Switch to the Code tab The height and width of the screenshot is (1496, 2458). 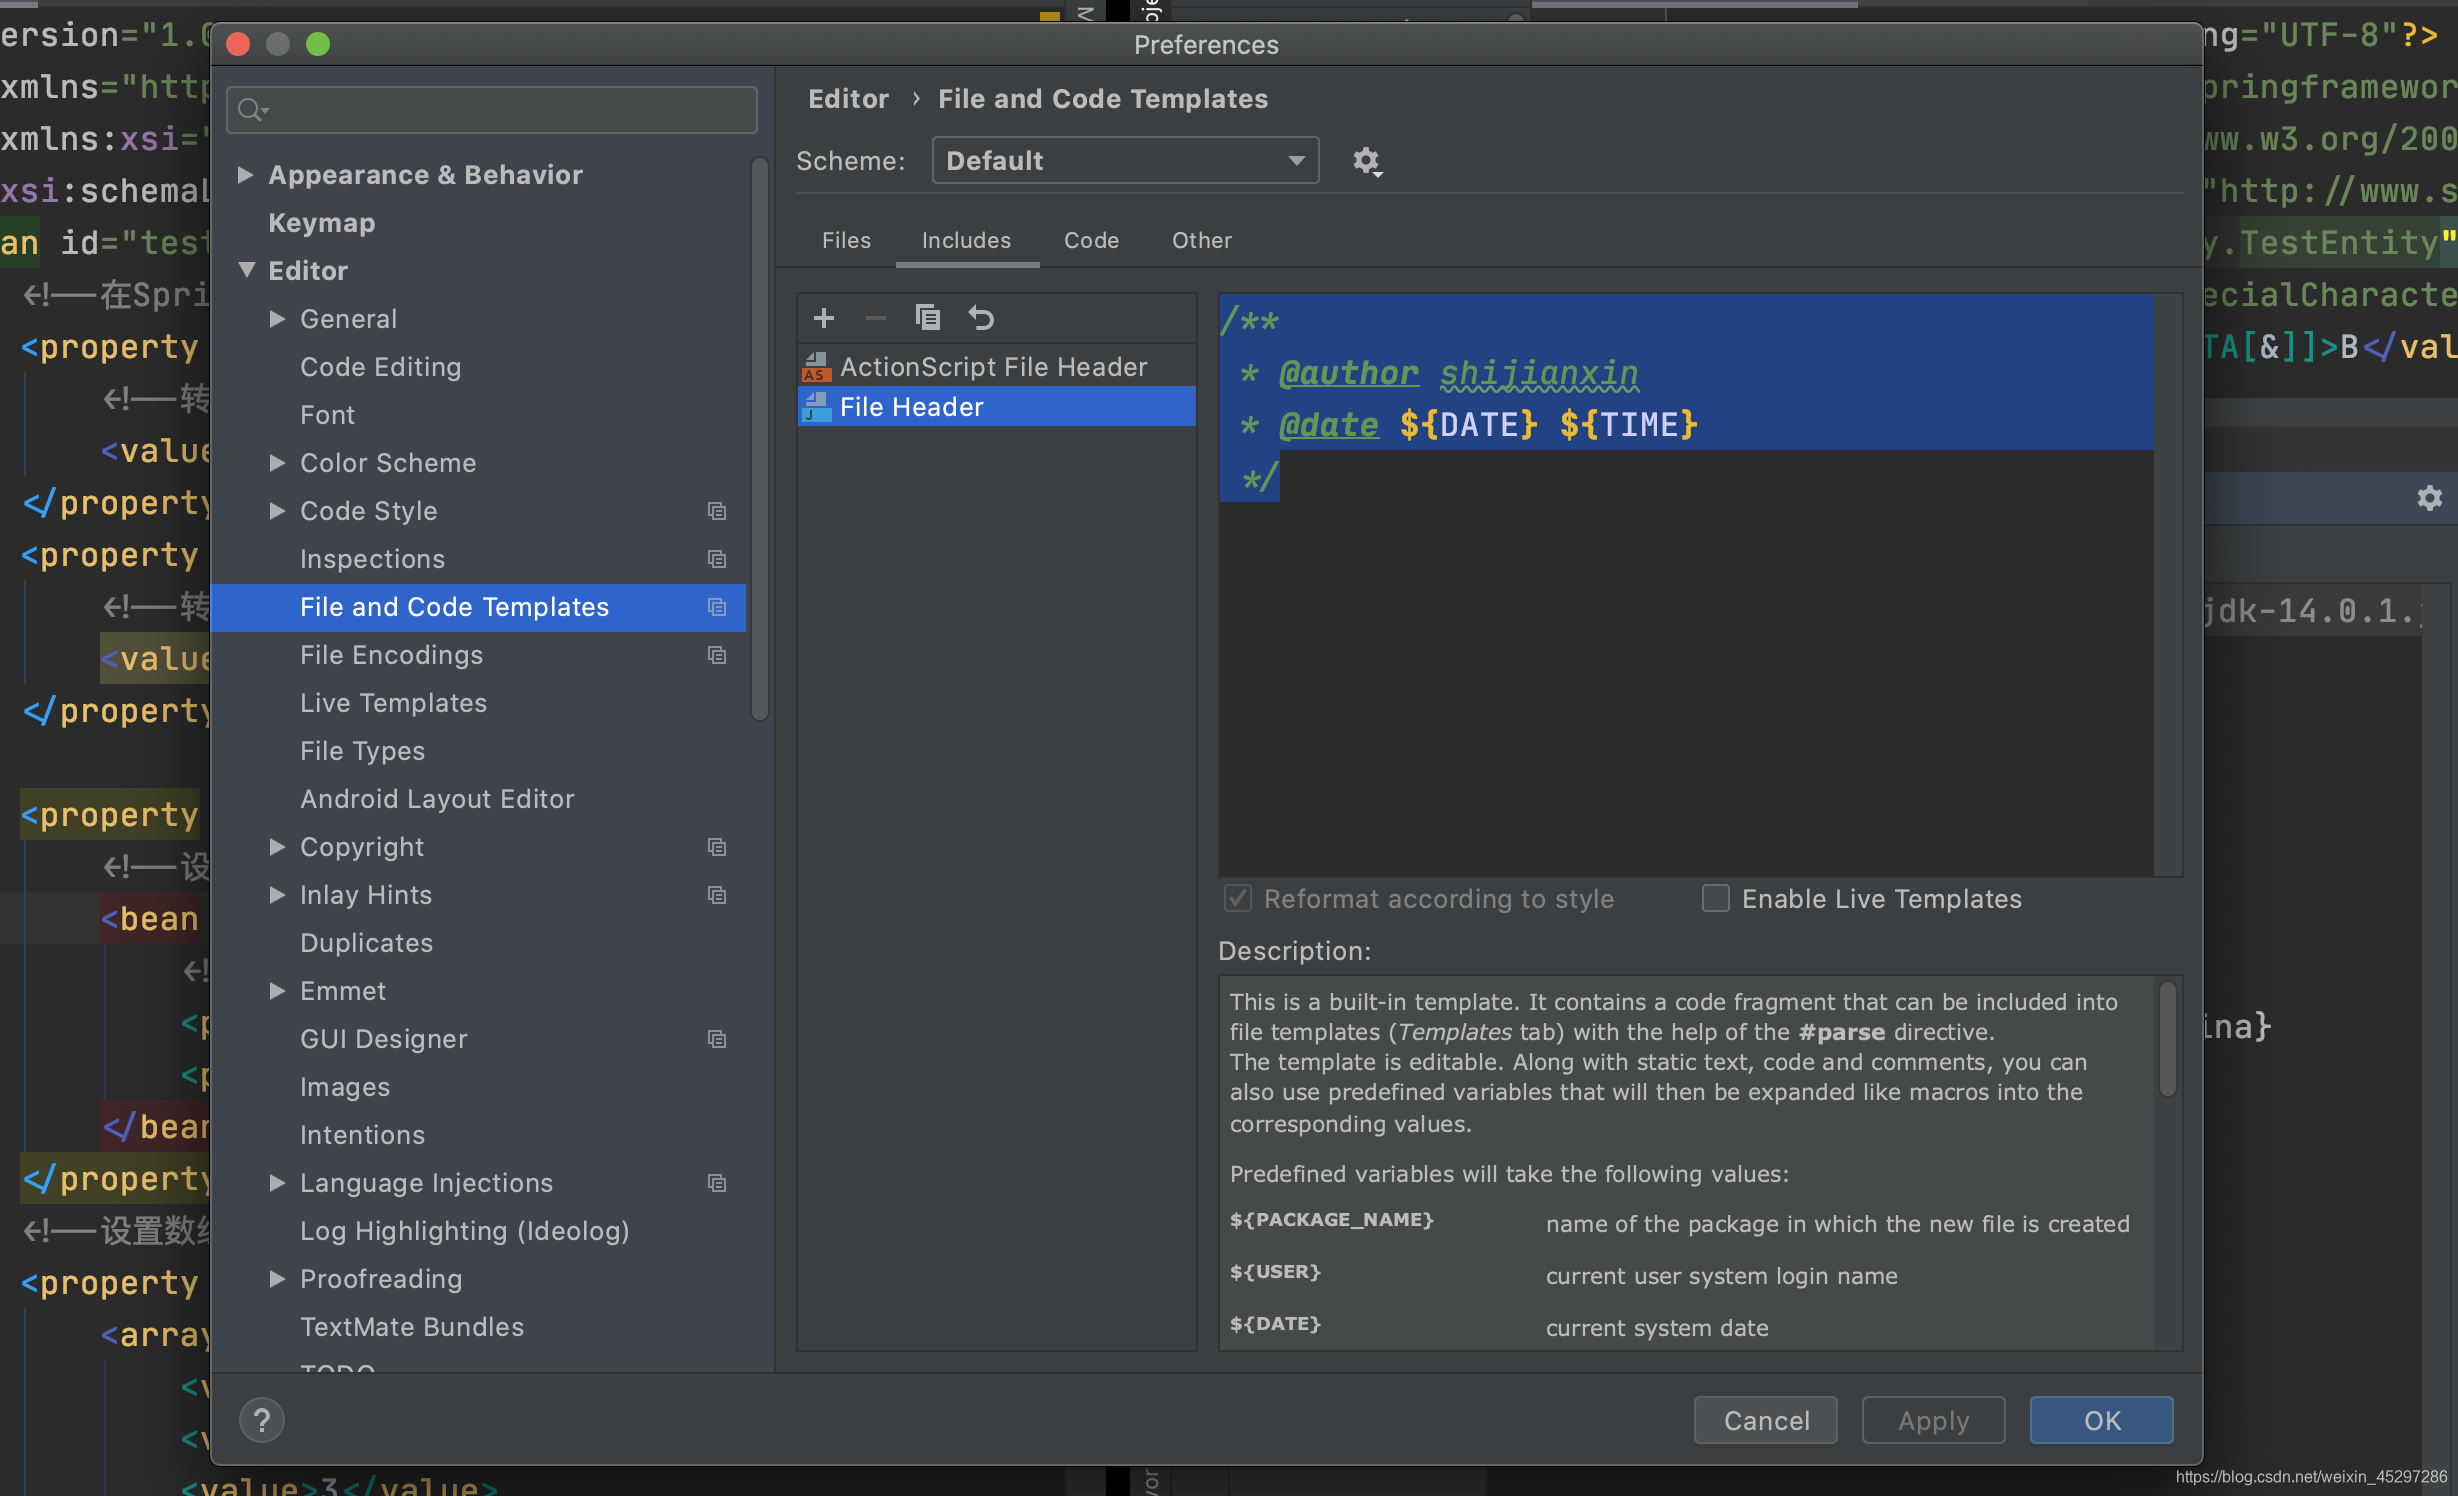point(1091,241)
